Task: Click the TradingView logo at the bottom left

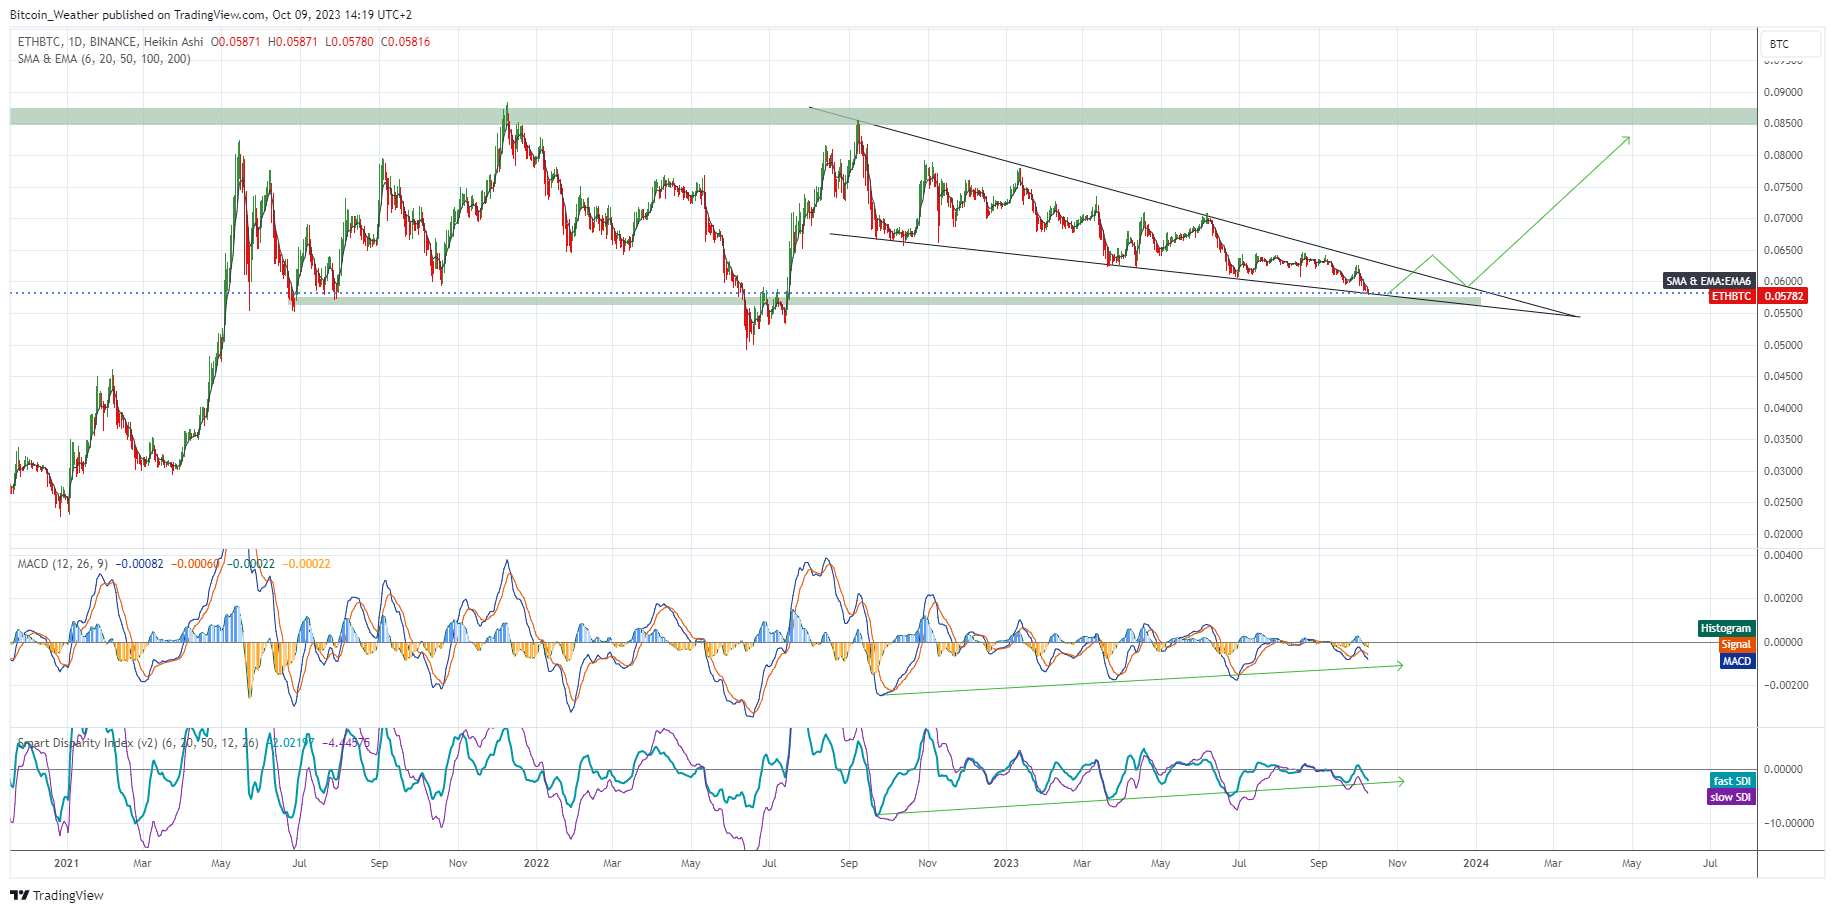Action: click(57, 895)
